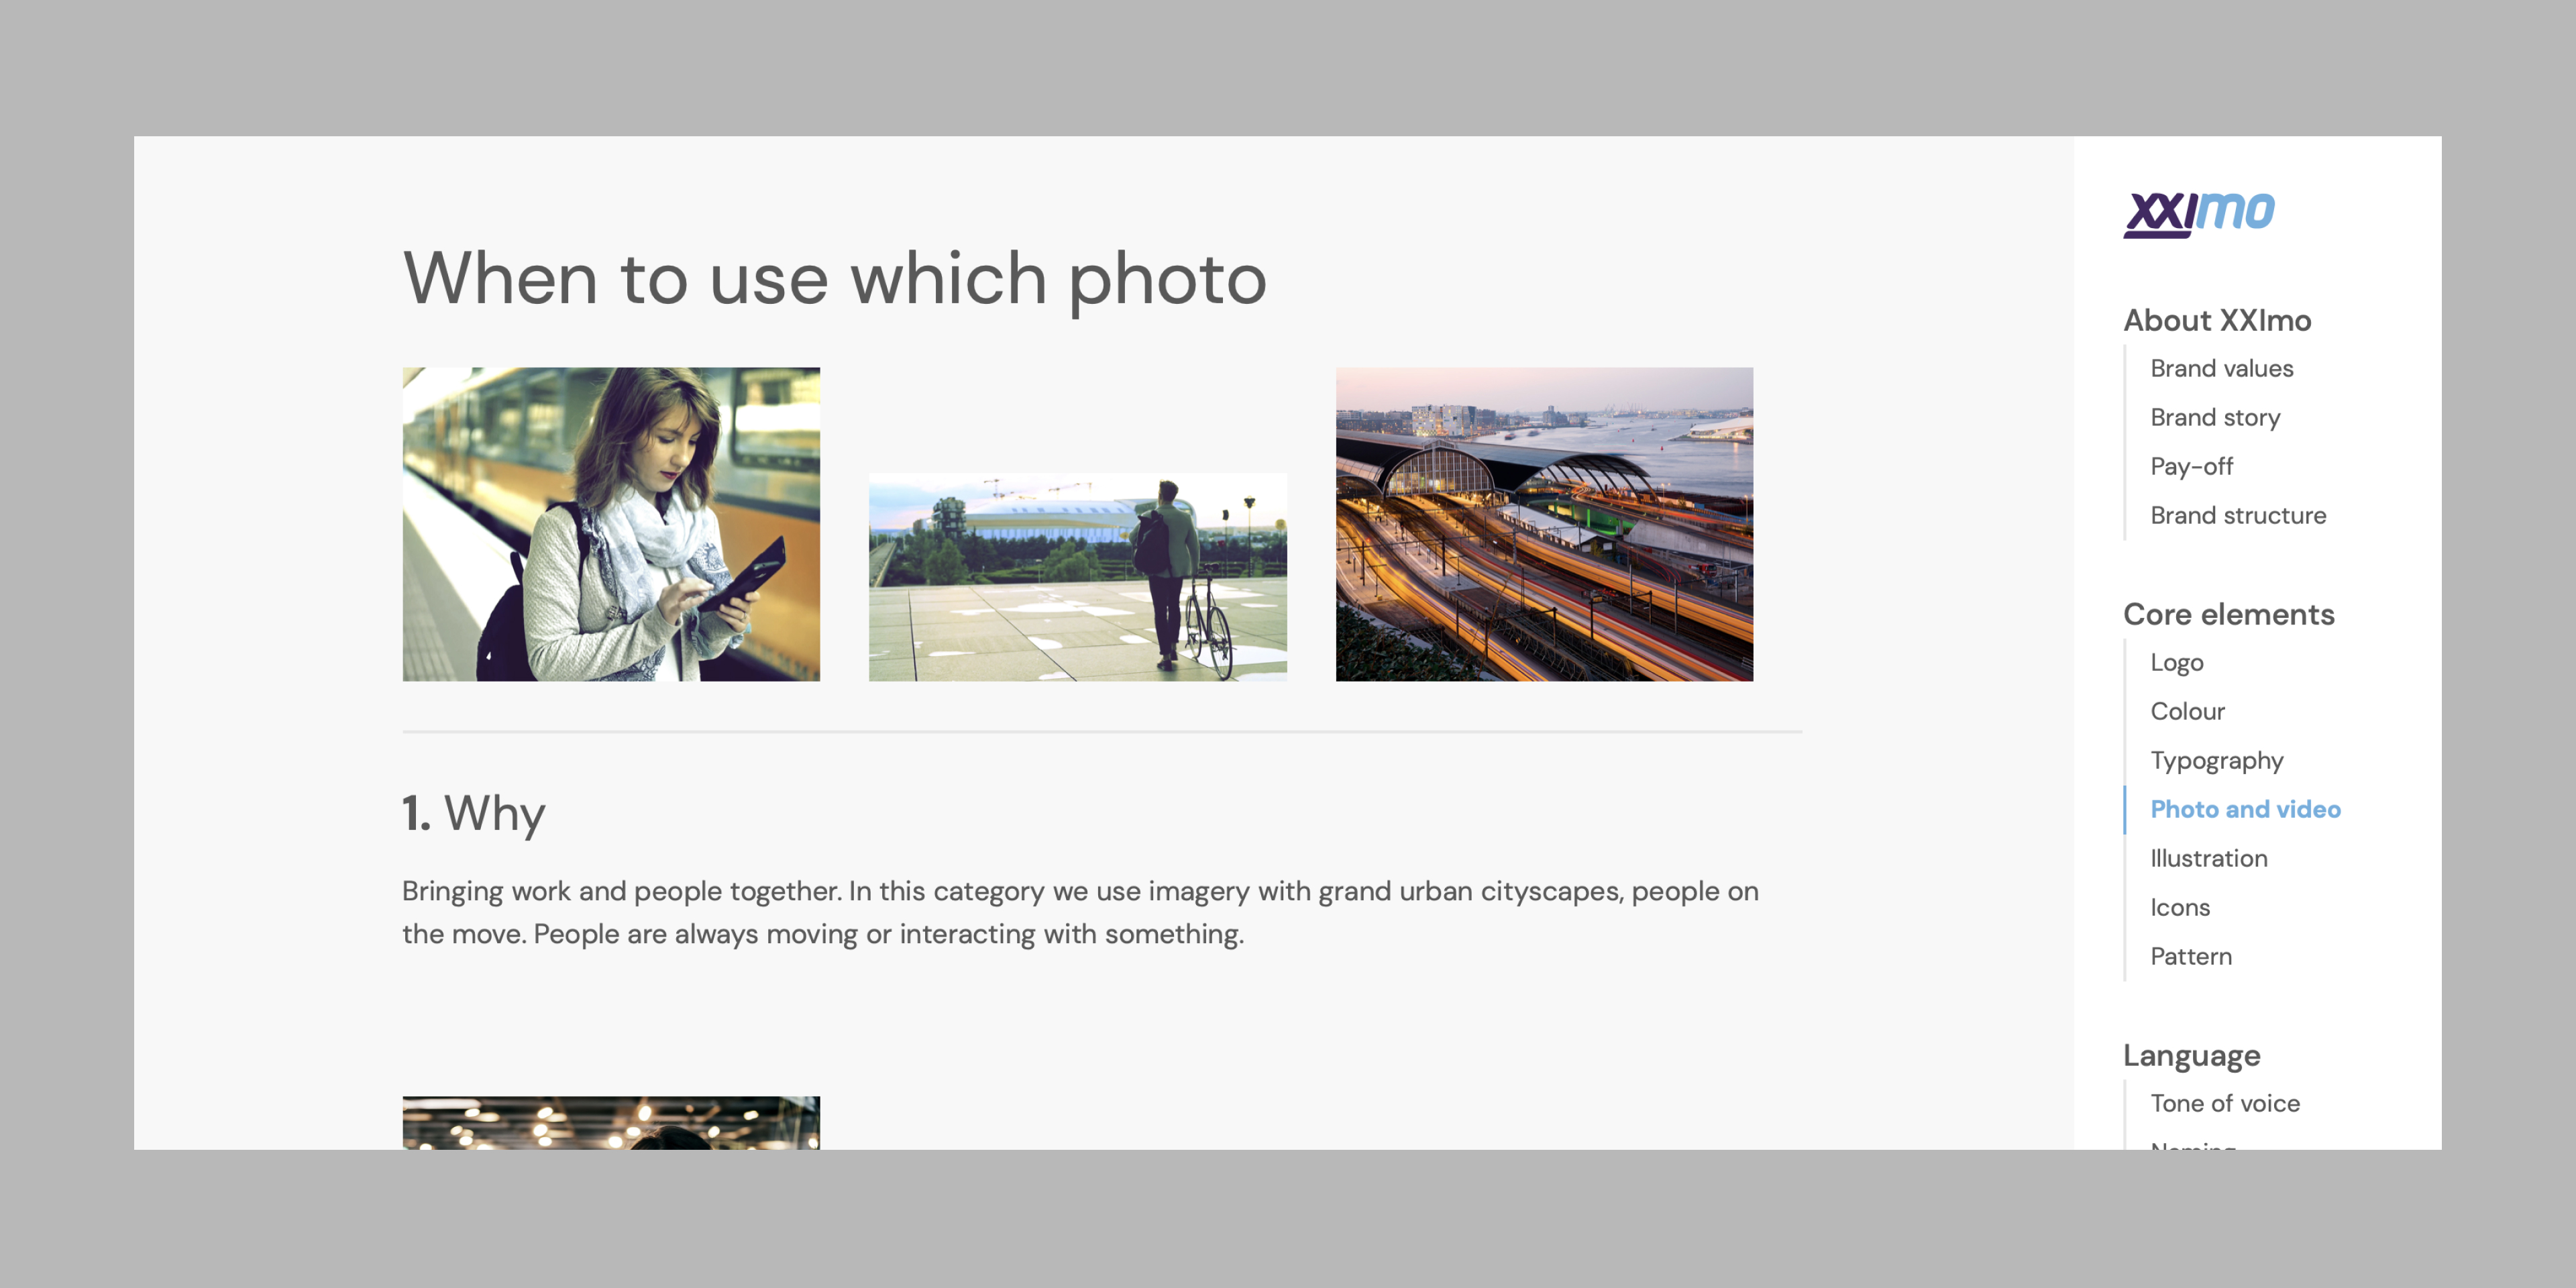Go to Brand story section
Viewport: 2576px width, 1288px height.
coord(2215,417)
